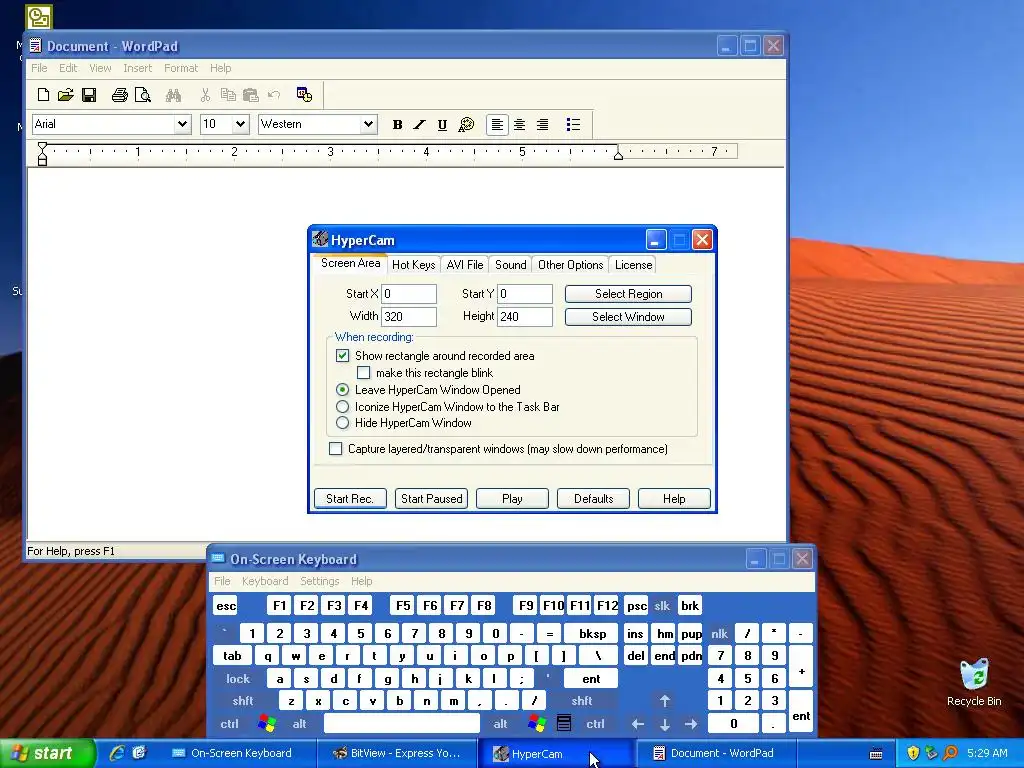Click Windows logo key left of alt
This screenshot has height=768, width=1024.
coord(267,724)
